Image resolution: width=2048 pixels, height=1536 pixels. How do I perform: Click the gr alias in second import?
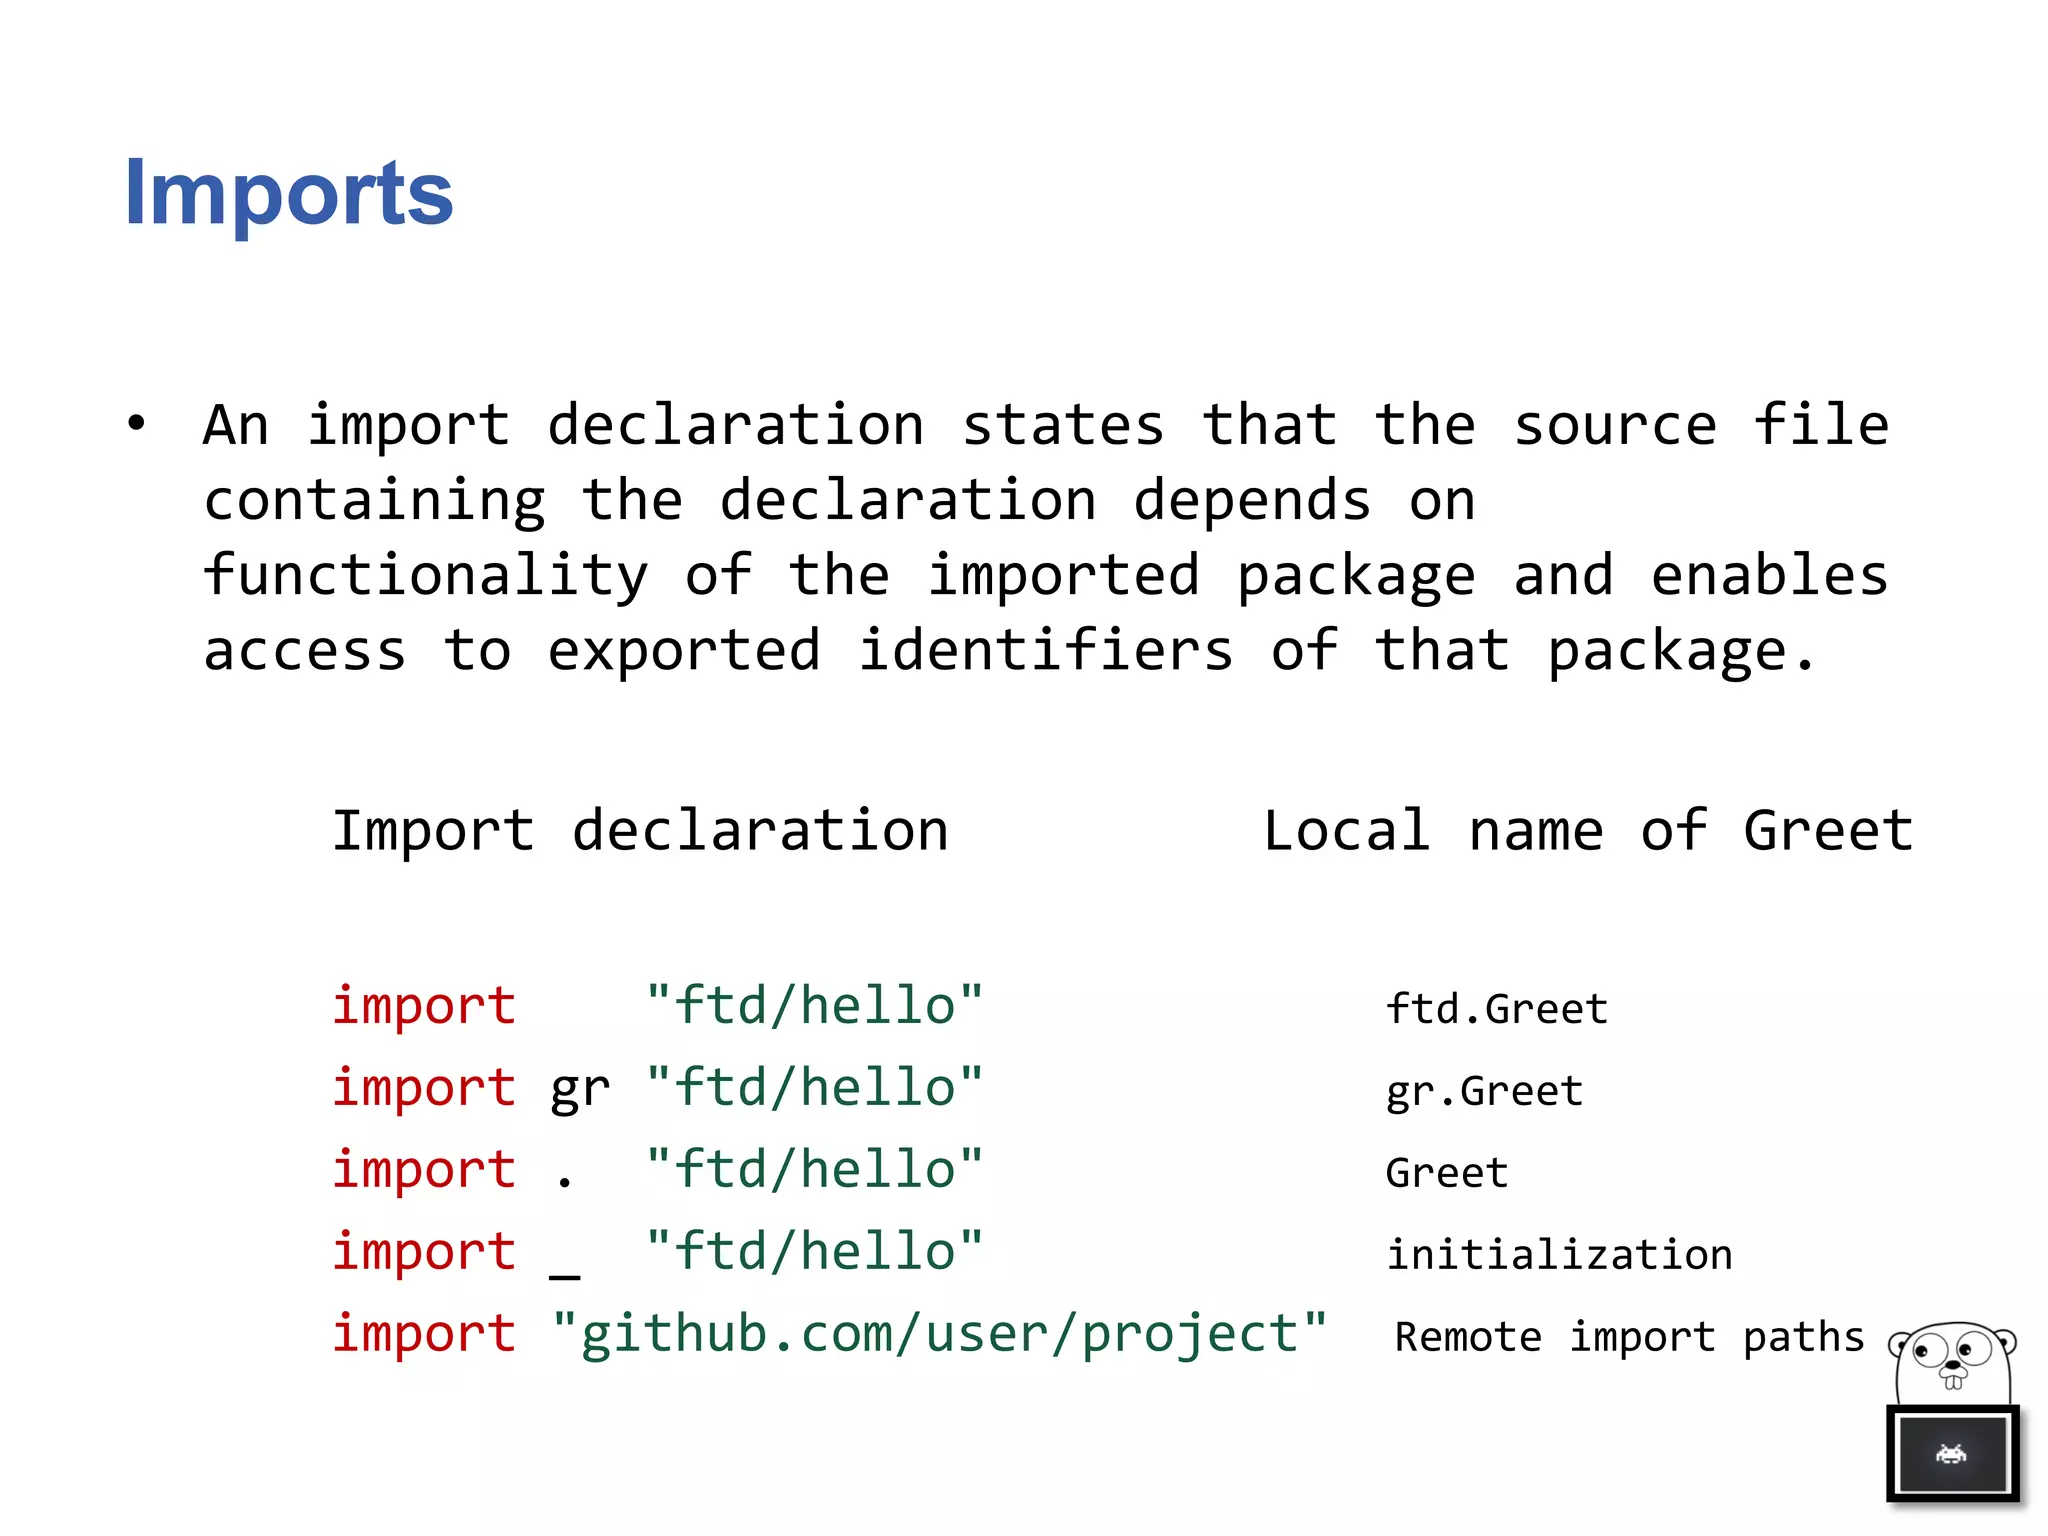click(x=579, y=1088)
